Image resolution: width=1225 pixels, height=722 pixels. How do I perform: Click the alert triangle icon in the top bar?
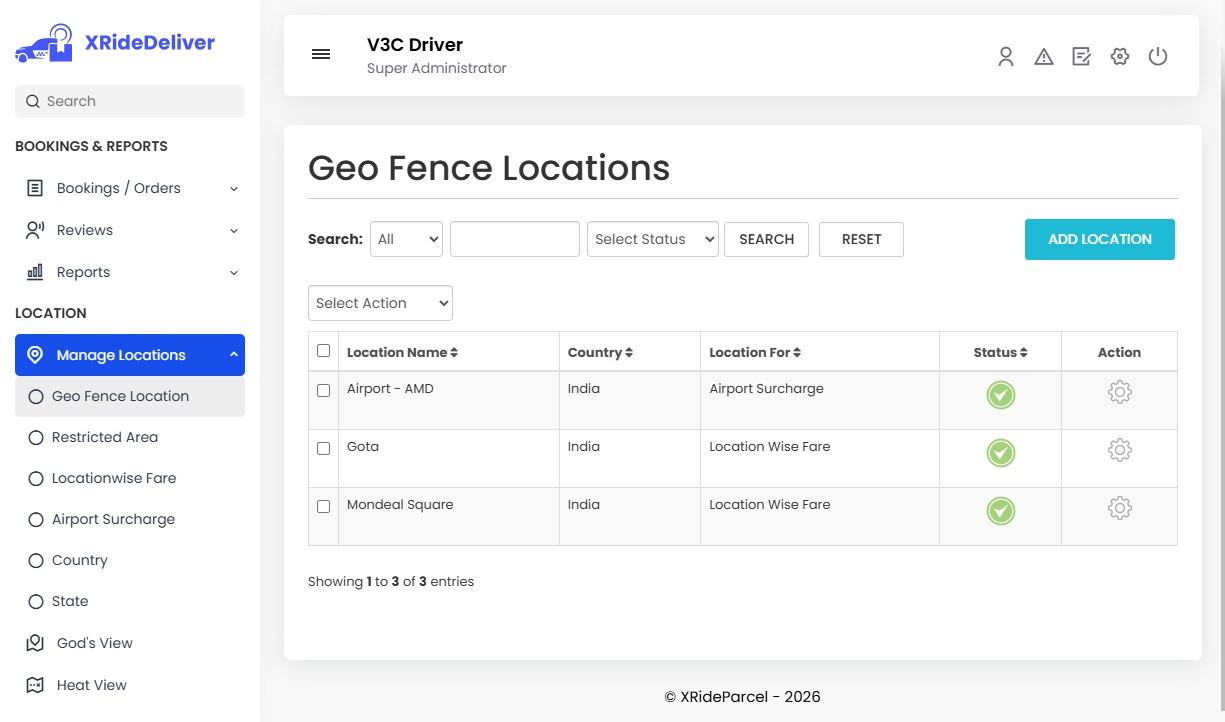[1043, 57]
